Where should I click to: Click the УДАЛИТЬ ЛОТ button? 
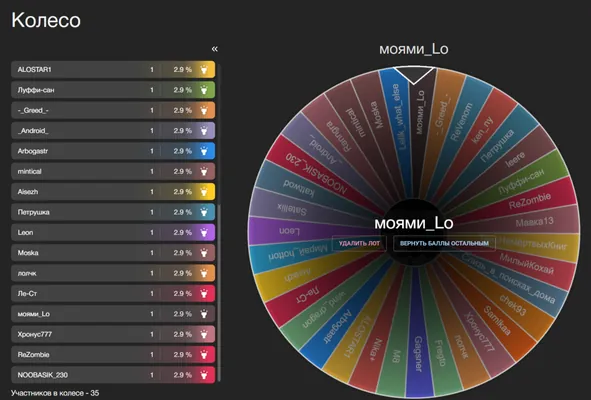click(x=359, y=244)
